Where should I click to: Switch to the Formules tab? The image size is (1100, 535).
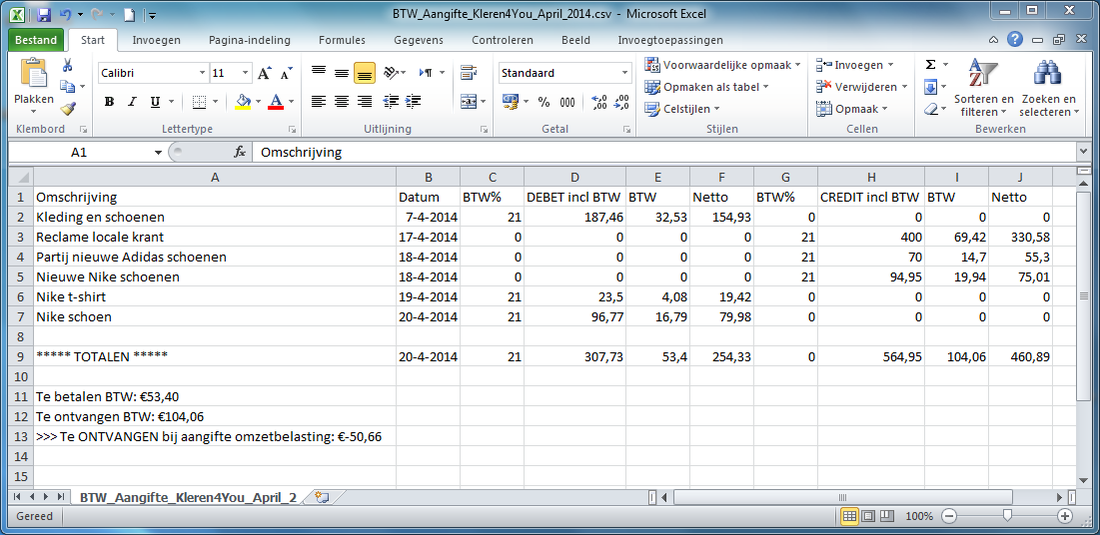(x=342, y=40)
